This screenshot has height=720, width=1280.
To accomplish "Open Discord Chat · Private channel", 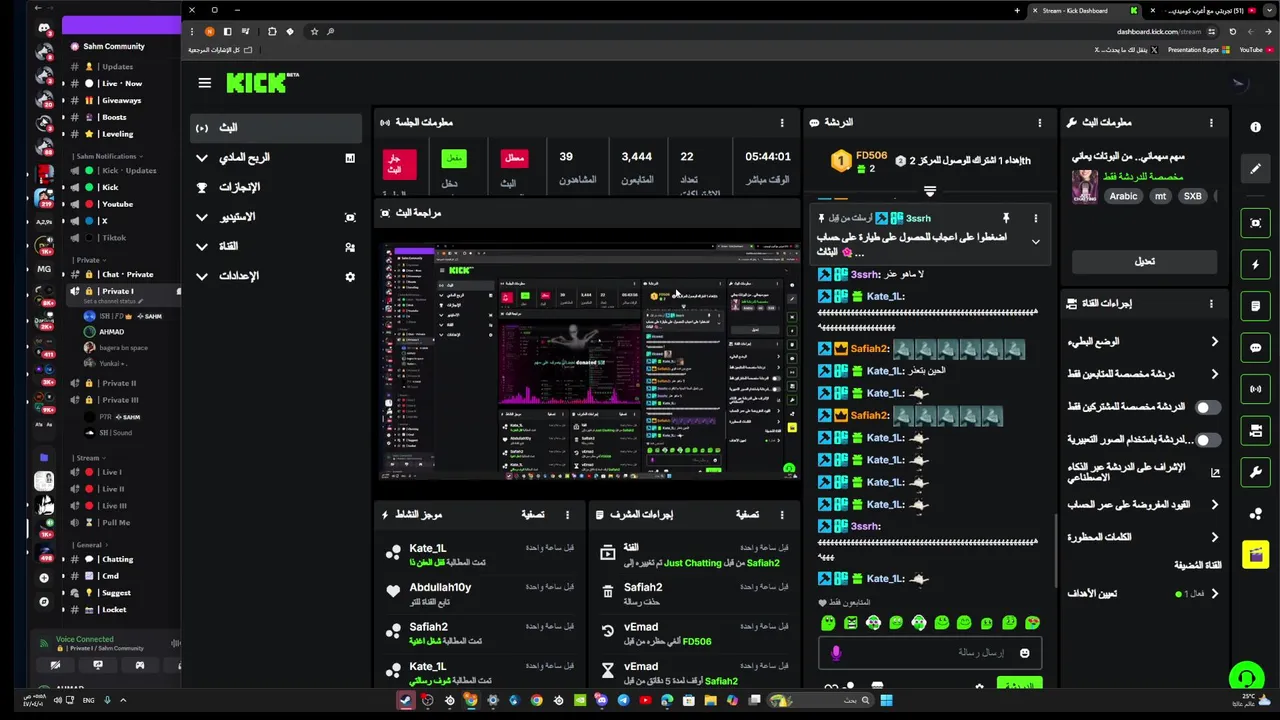I will (x=126, y=274).
